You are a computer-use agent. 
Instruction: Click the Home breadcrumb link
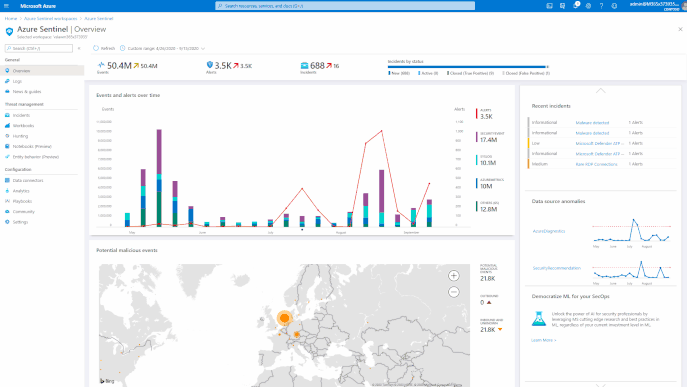click(x=11, y=18)
